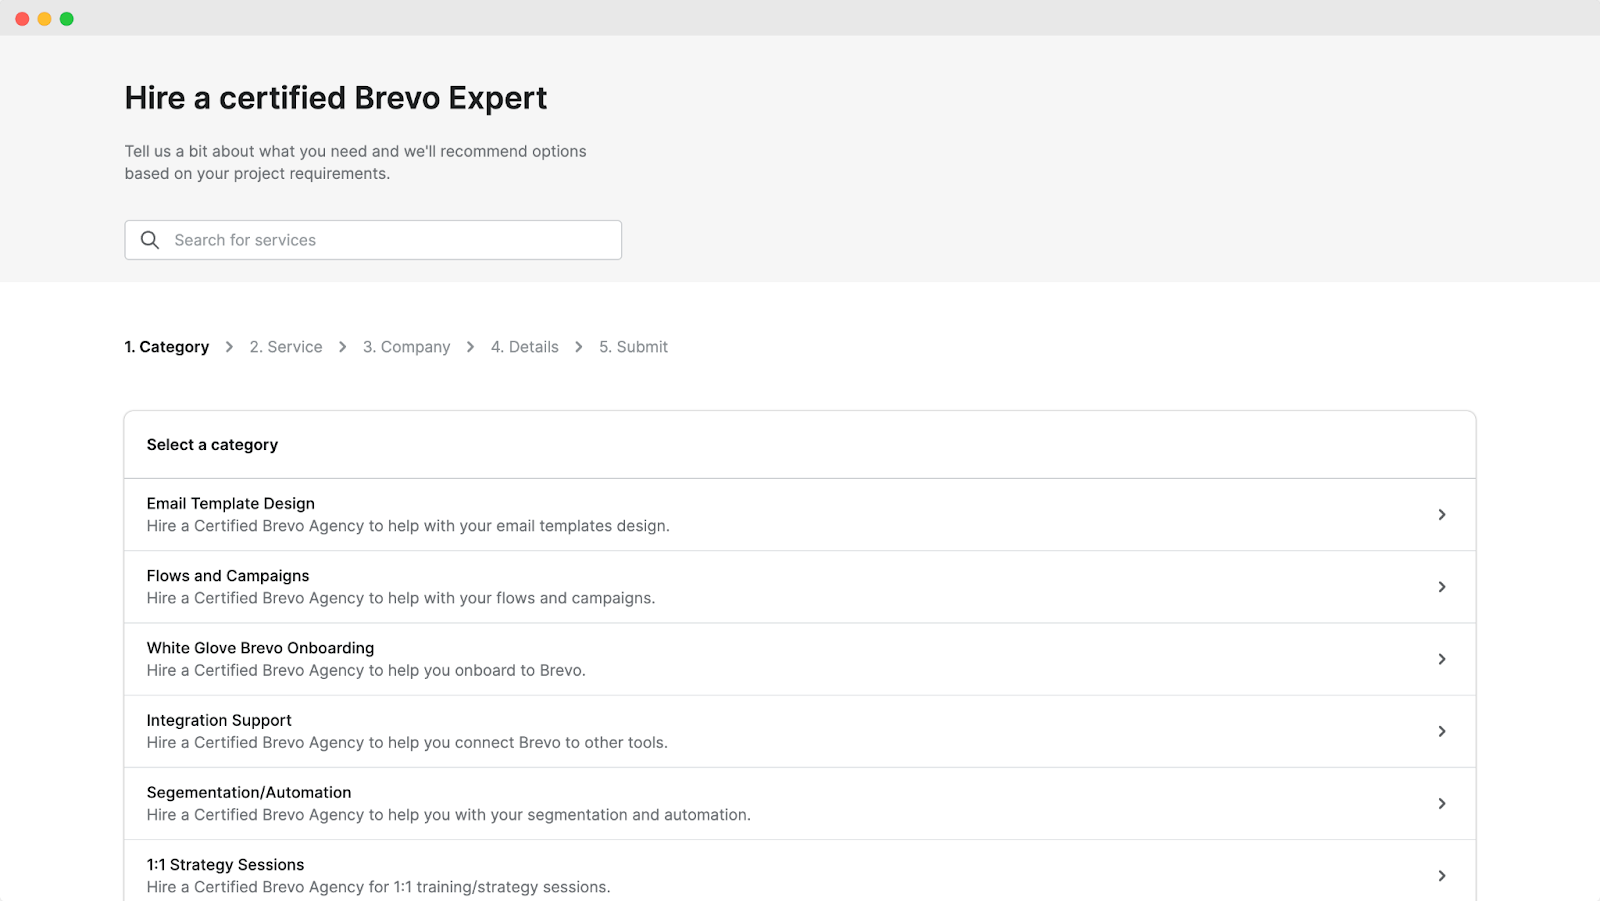The image size is (1600, 901).
Task: Go to the 4. Details step
Action: pos(525,347)
